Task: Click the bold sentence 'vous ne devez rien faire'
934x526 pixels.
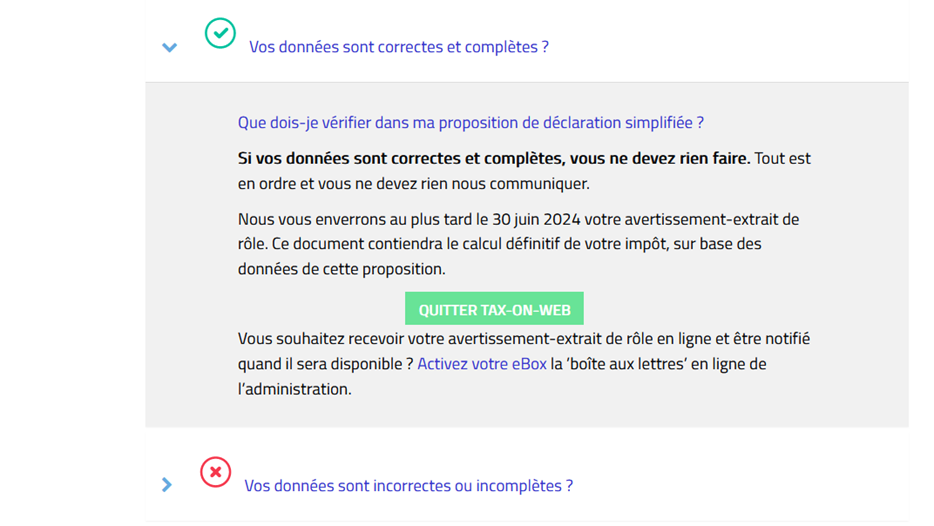Action: (660, 158)
